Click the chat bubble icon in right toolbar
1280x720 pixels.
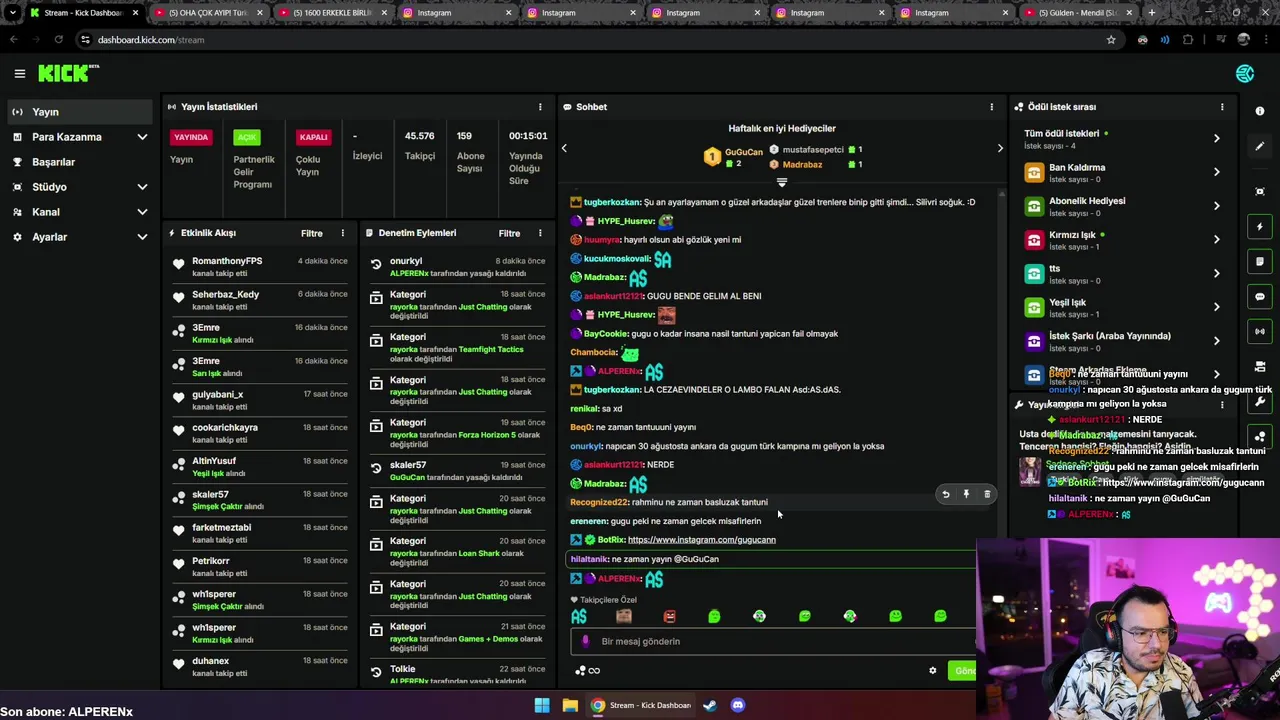click(x=1260, y=297)
